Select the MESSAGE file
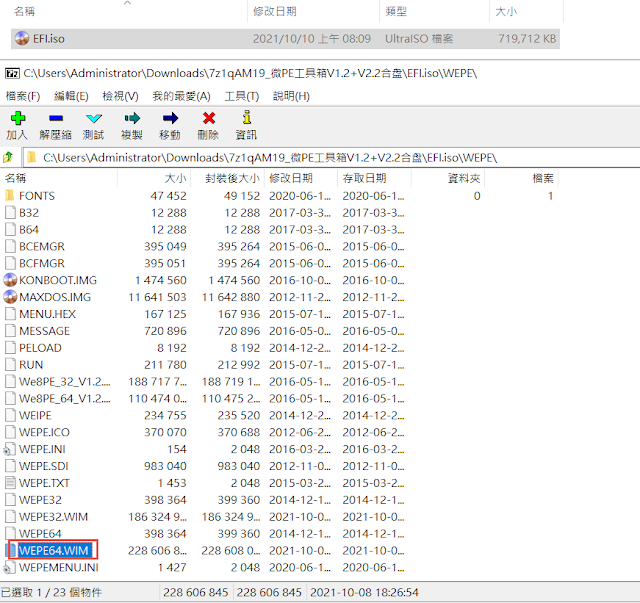Screen dimensions: 640x603 tap(44, 331)
